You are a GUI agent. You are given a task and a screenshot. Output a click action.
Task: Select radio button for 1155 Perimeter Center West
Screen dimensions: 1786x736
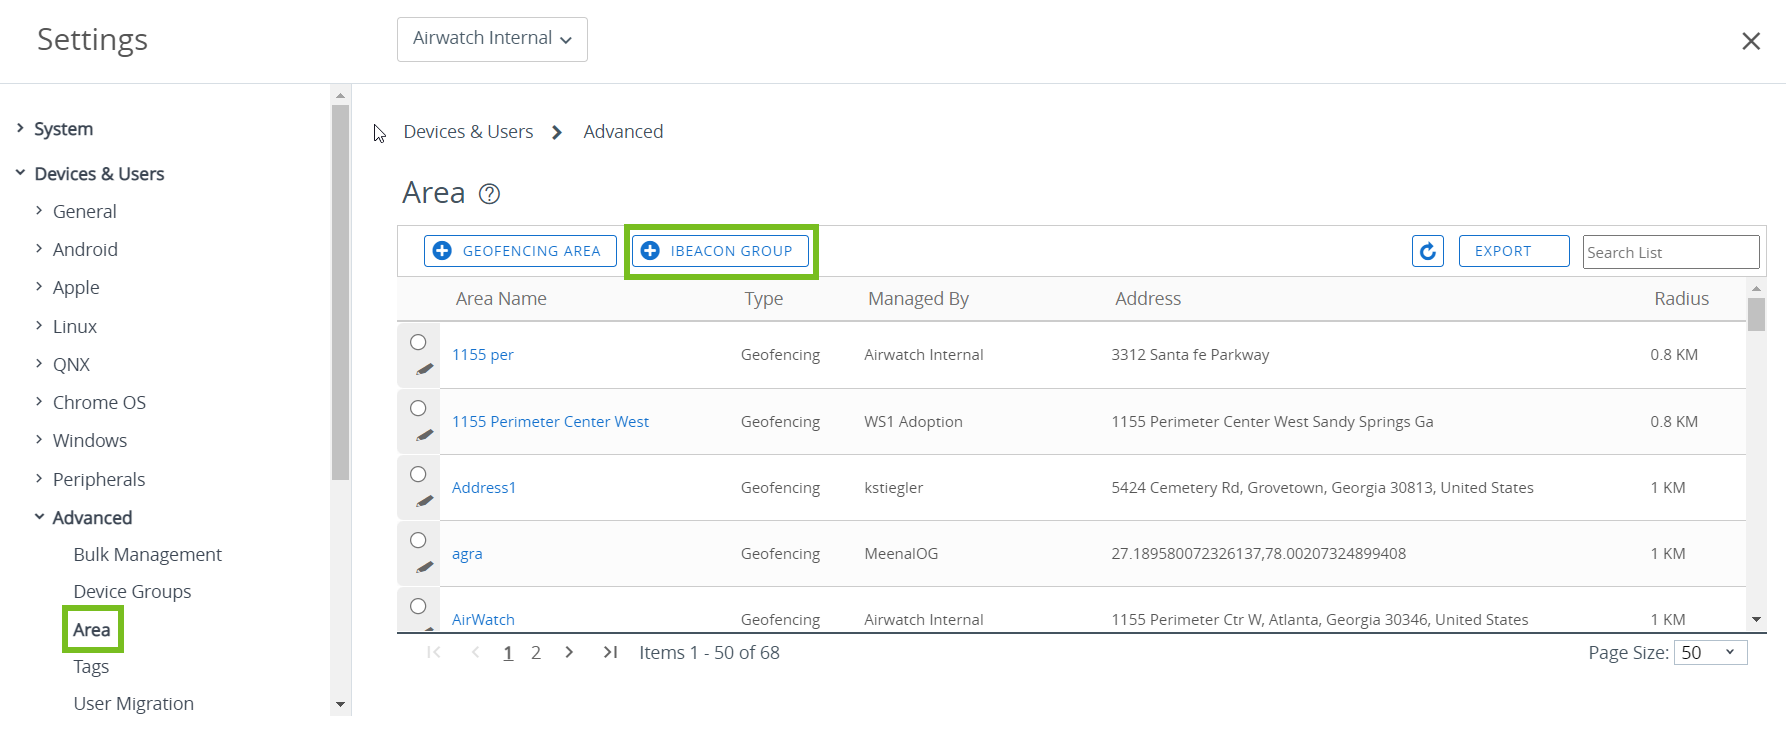pos(418,408)
